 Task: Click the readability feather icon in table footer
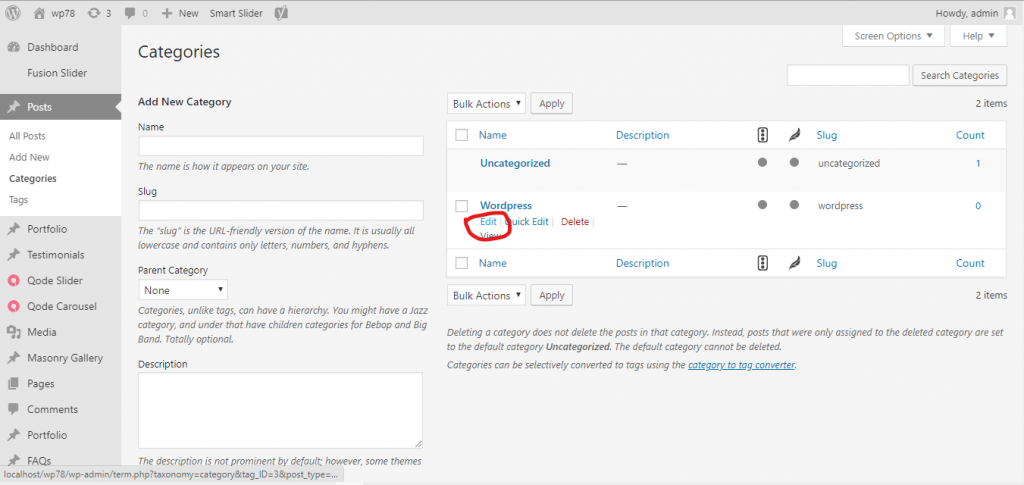pyautogui.click(x=794, y=263)
